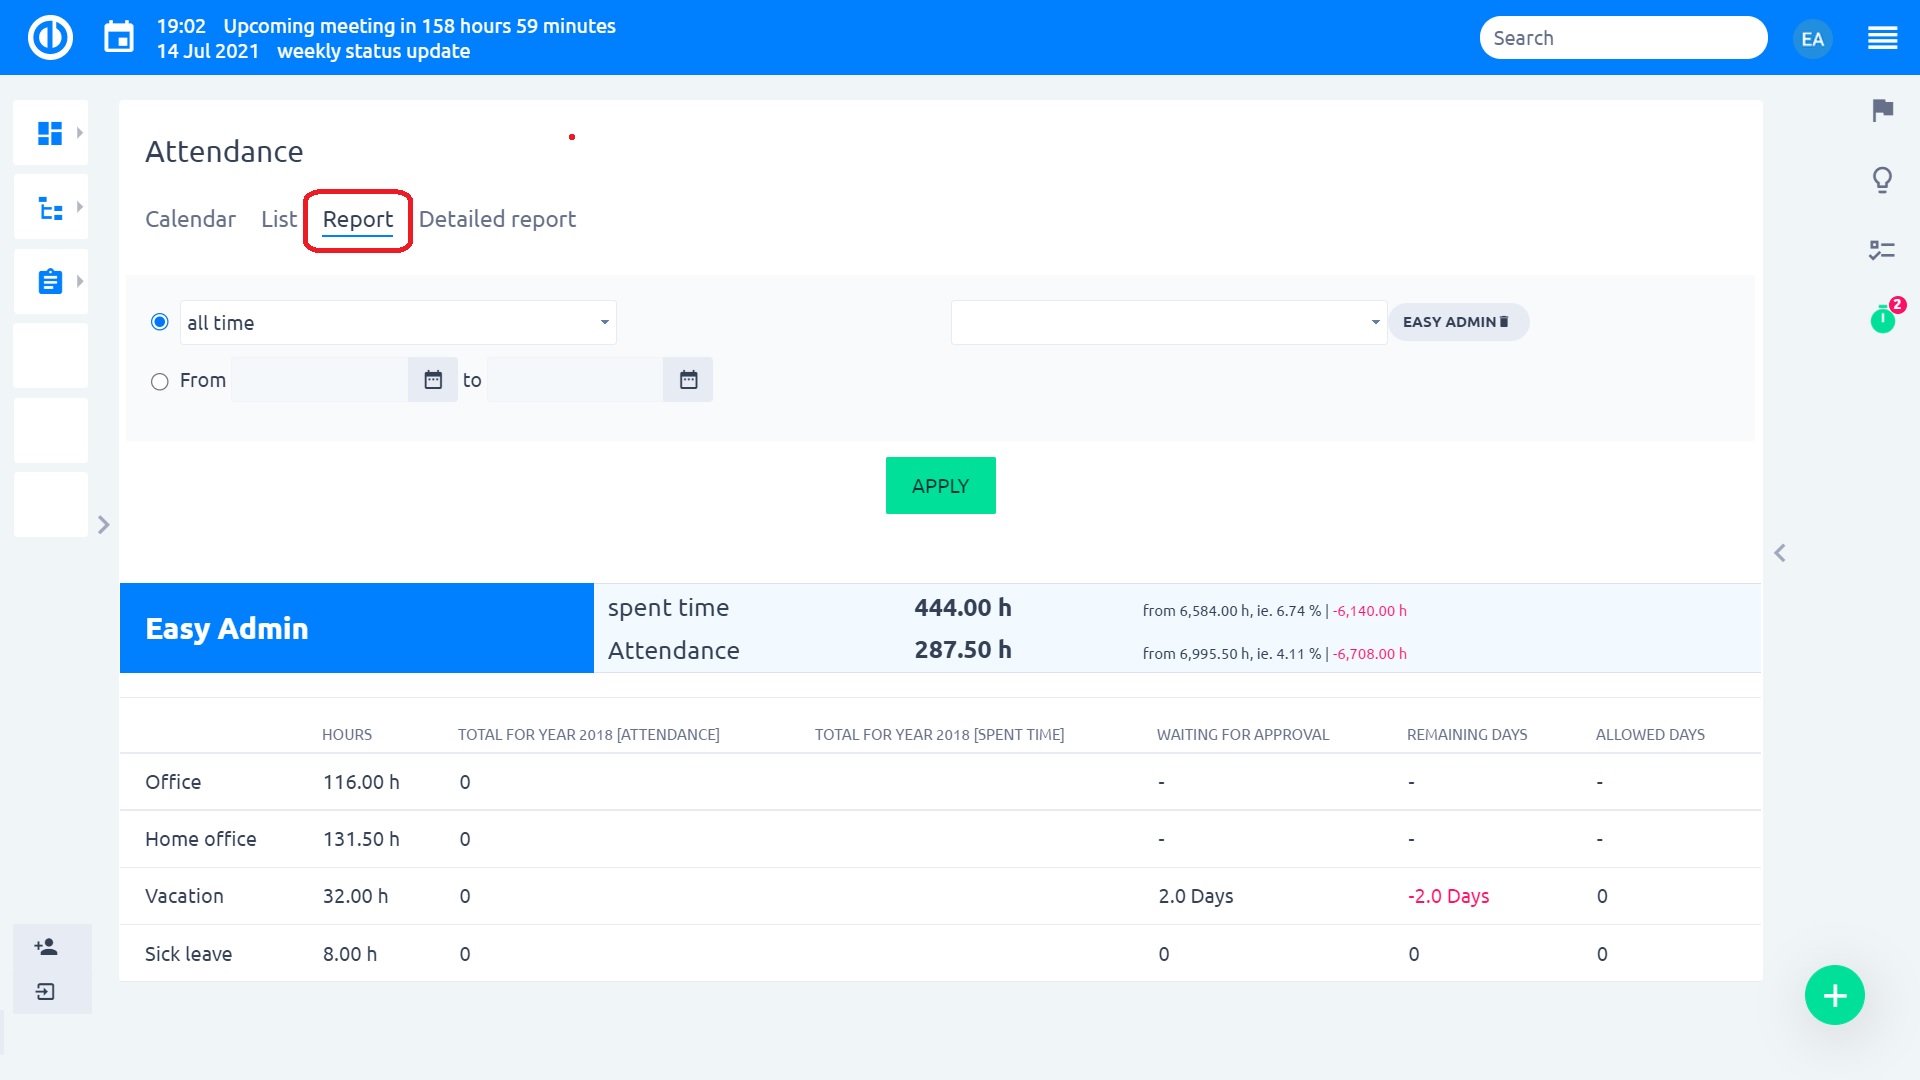This screenshot has width=1920, height=1080.
Task: Switch to the Calendar tab
Action: click(190, 219)
